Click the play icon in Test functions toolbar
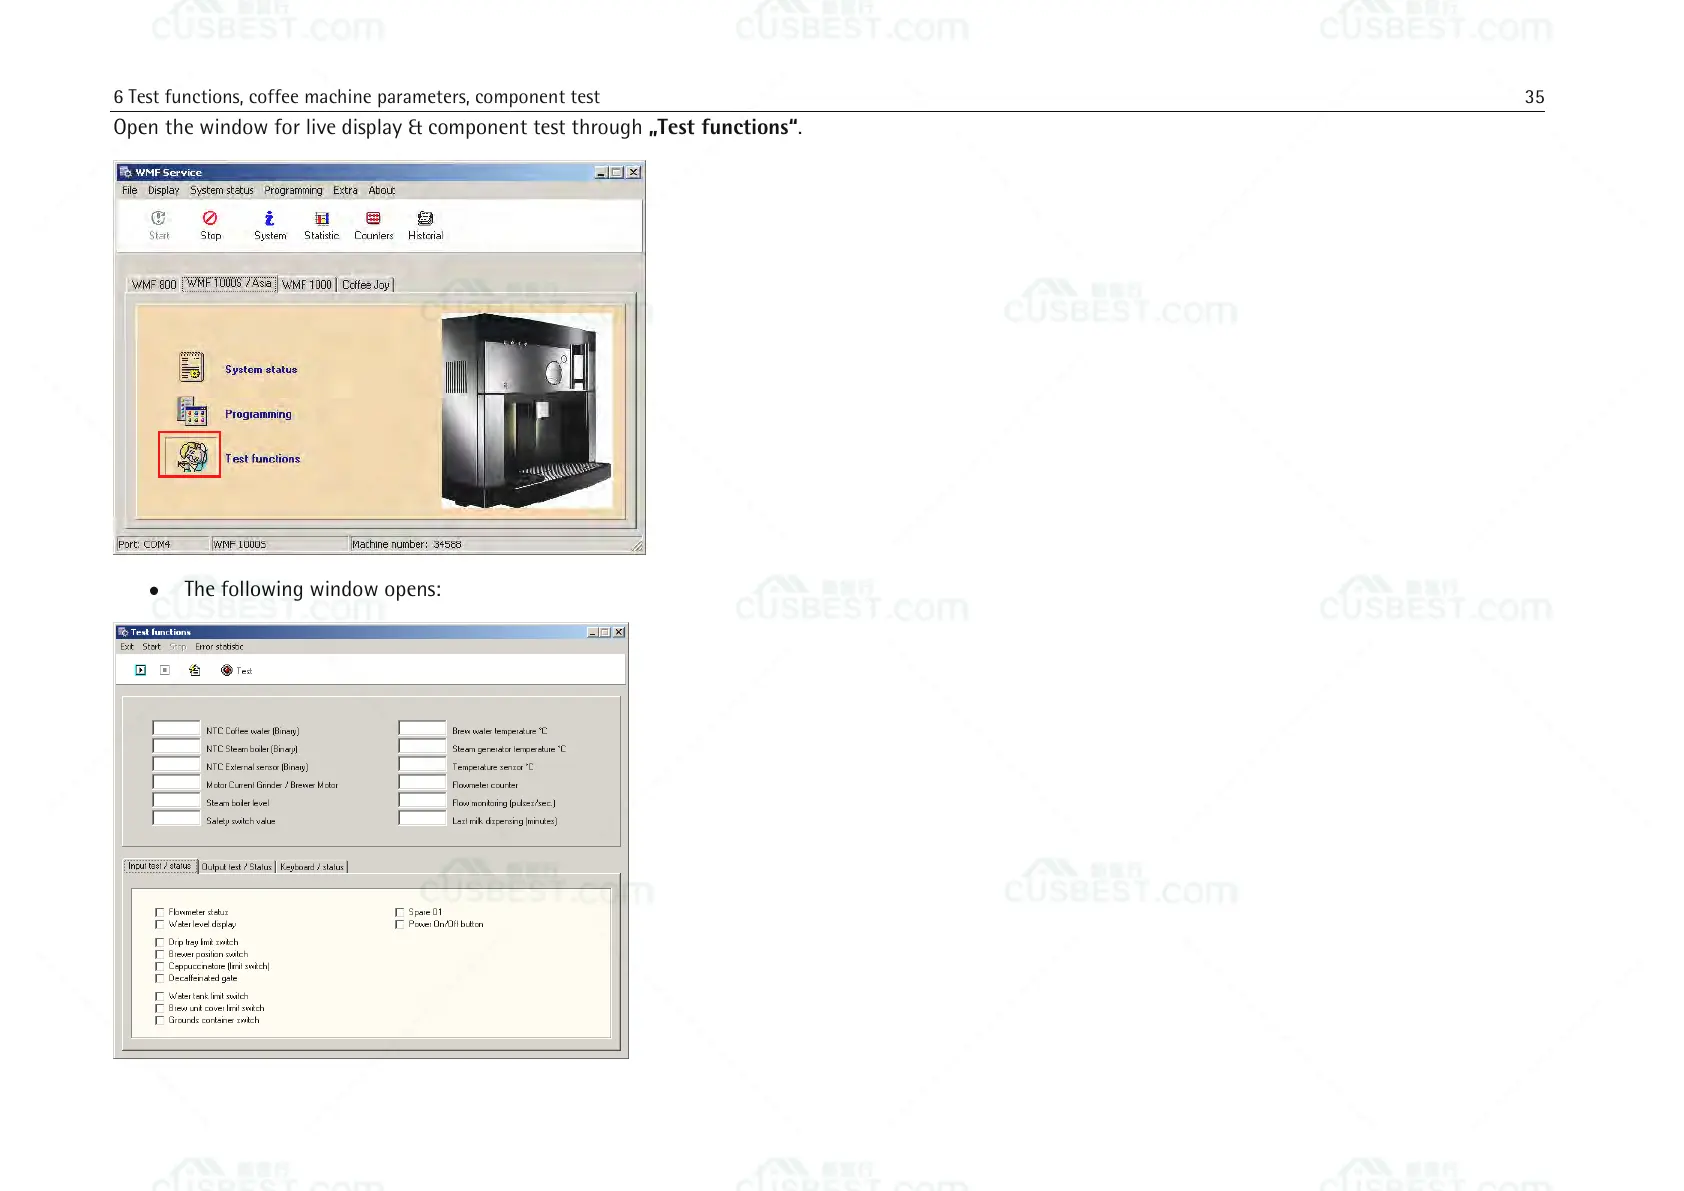1684x1191 pixels. (x=141, y=670)
